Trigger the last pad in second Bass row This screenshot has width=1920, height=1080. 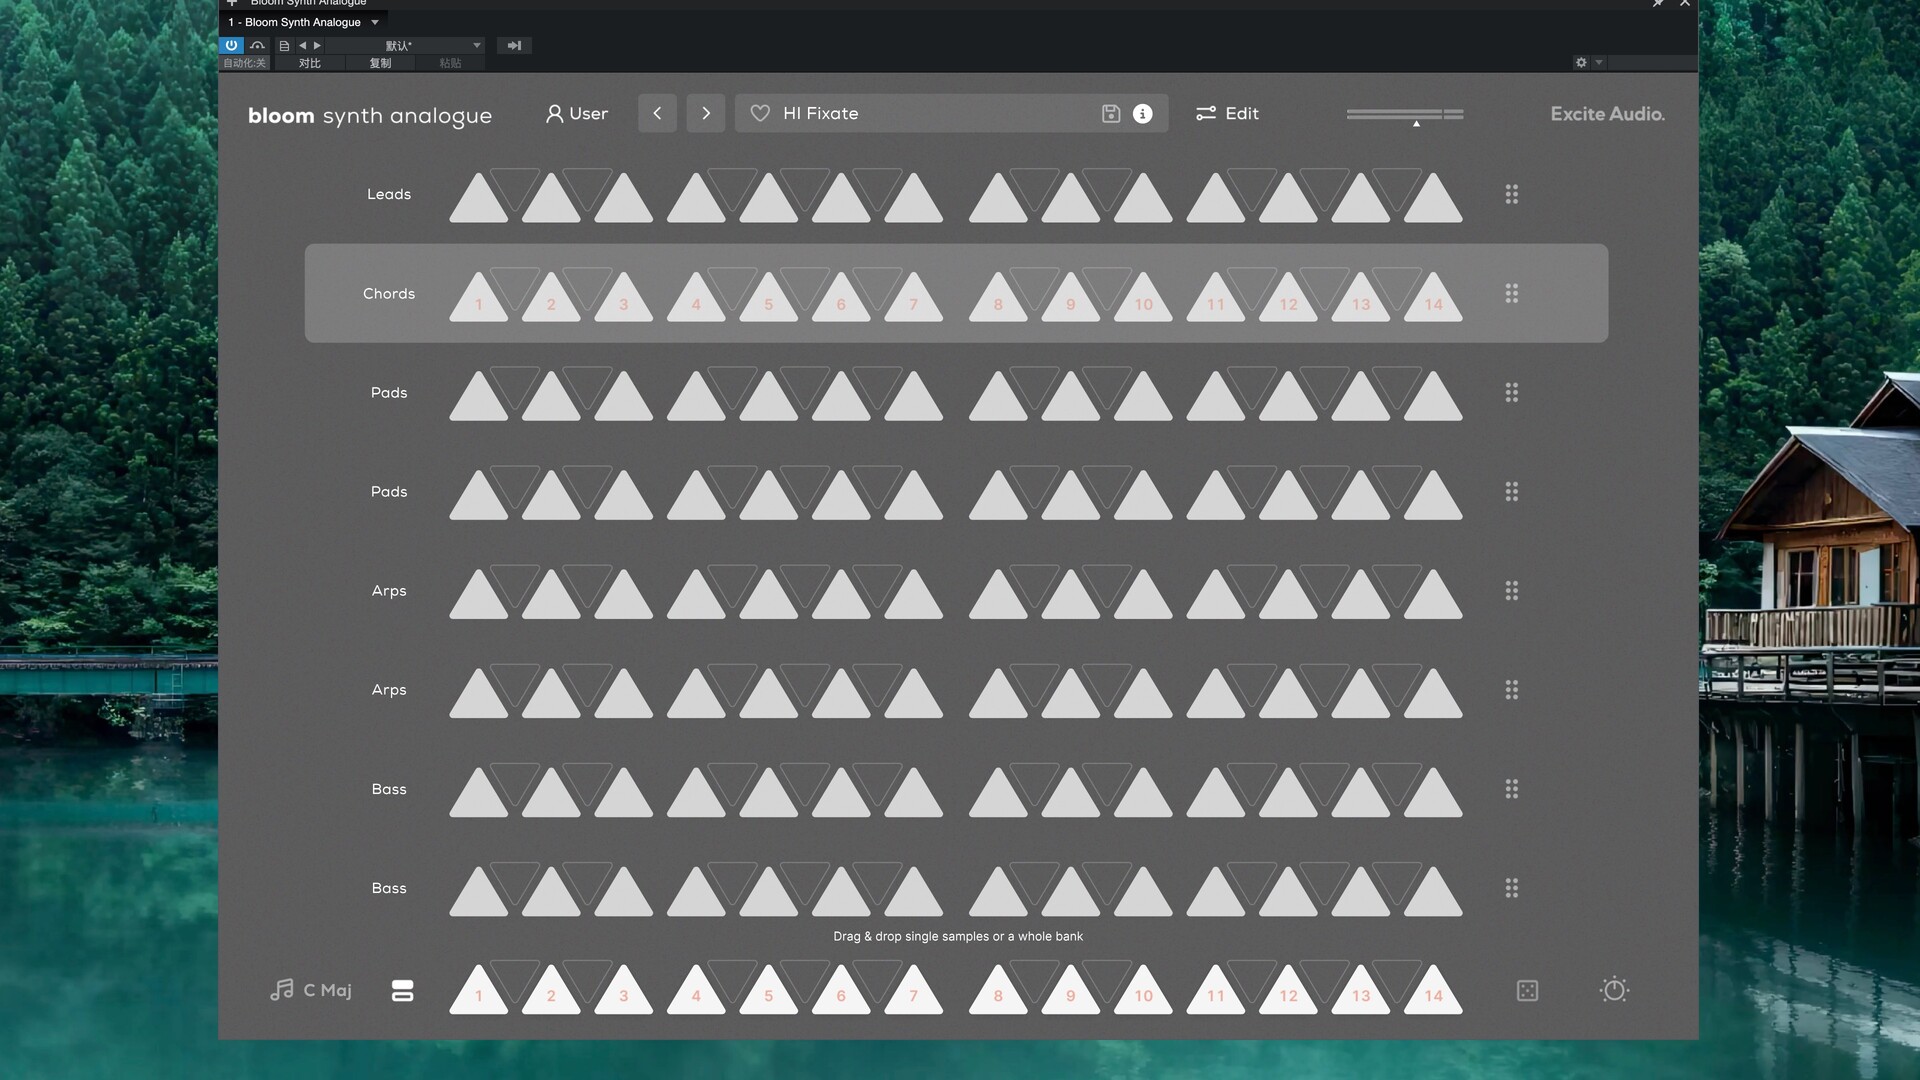coord(1434,895)
